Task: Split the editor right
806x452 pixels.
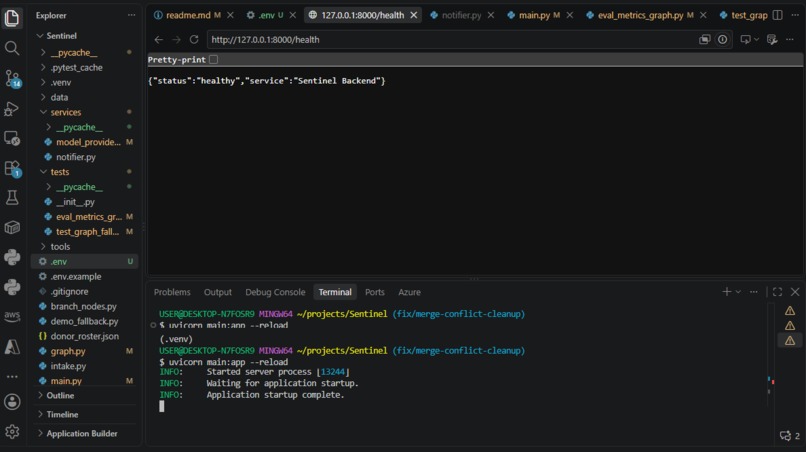Action: click(778, 15)
